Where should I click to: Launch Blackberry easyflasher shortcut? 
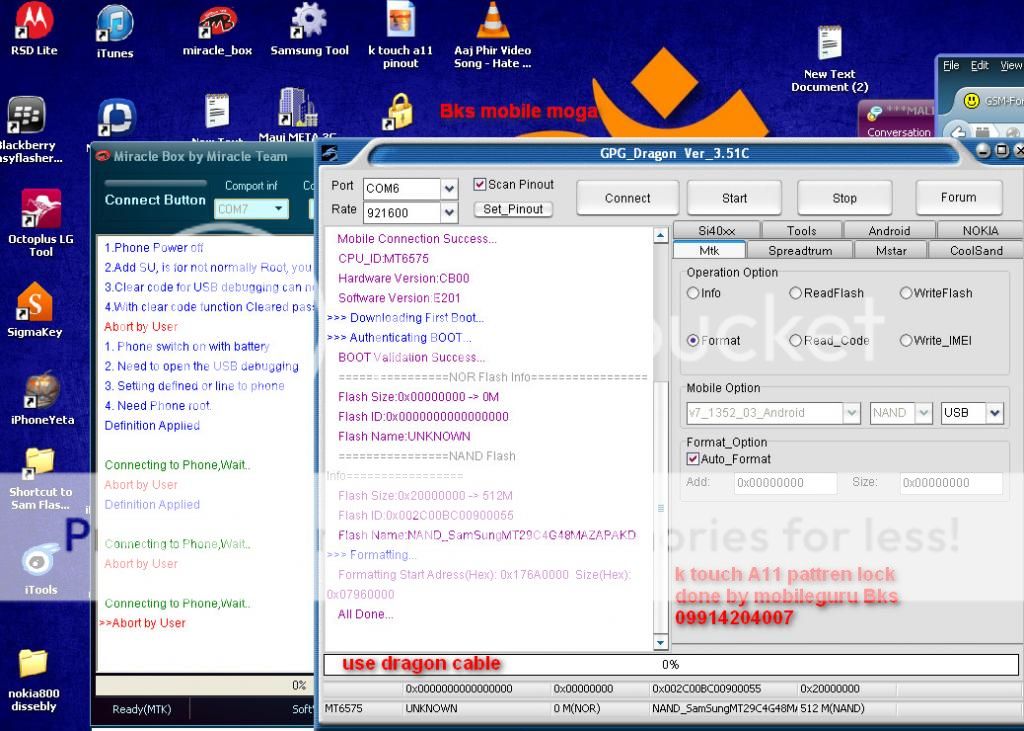26,130
